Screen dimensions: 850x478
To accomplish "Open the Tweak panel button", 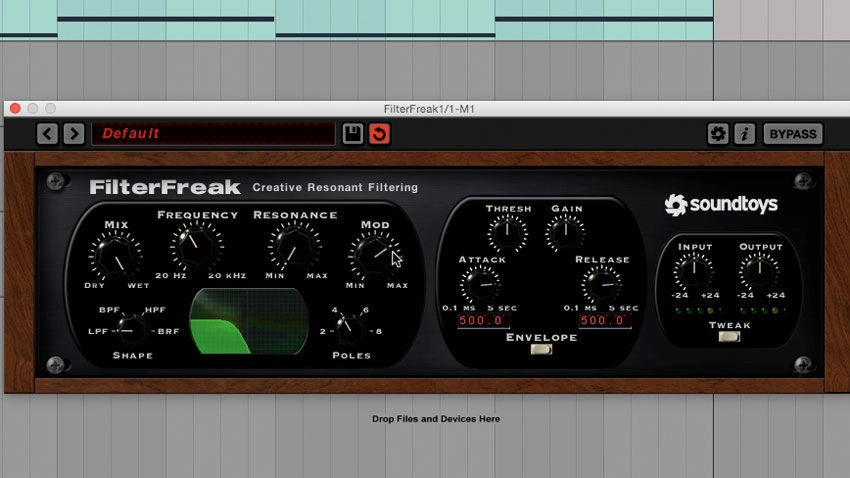I will click(x=729, y=337).
